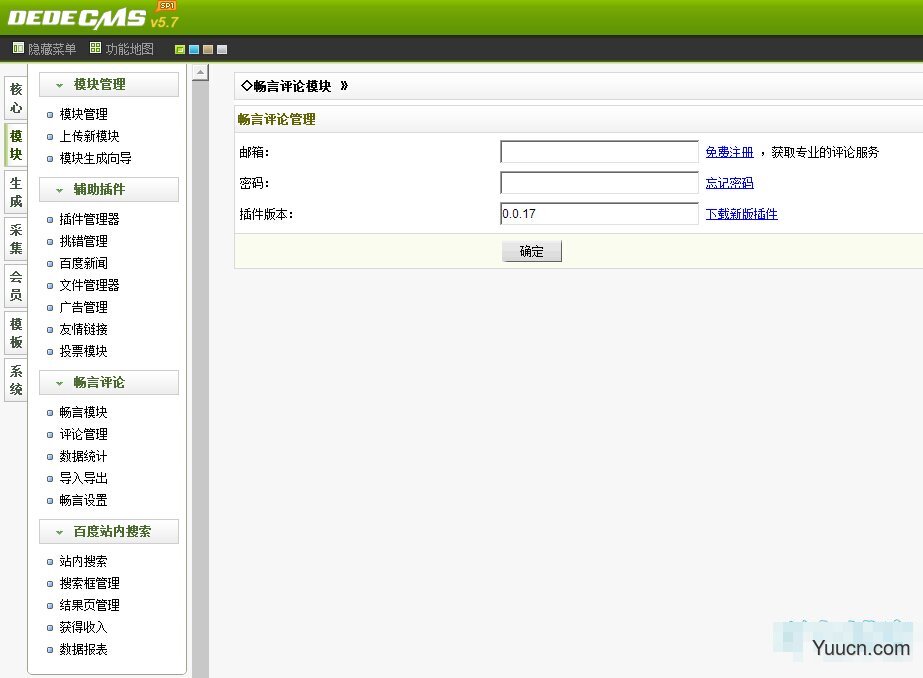Select the green theme color swatch
This screenshot has width=923, height=678.
point(180,49)
